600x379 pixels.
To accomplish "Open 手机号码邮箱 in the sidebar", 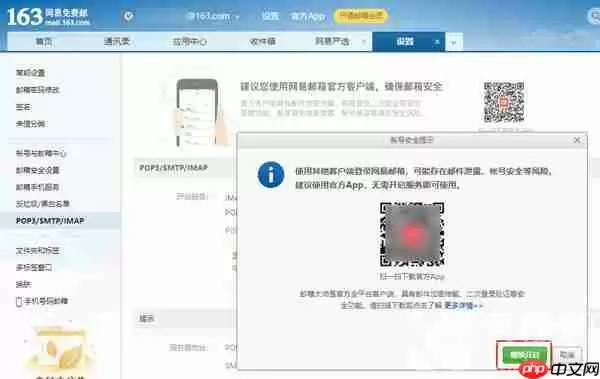I will (46, 301).
